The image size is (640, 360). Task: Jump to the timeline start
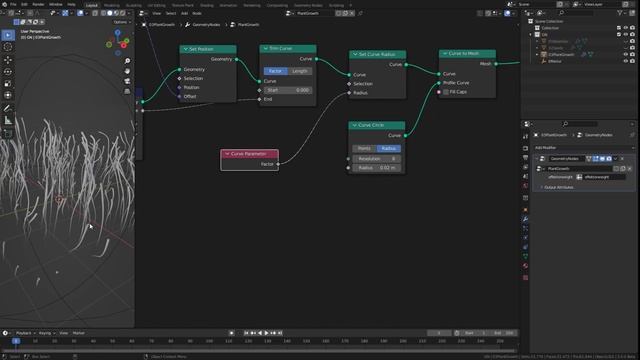[246, 333]
